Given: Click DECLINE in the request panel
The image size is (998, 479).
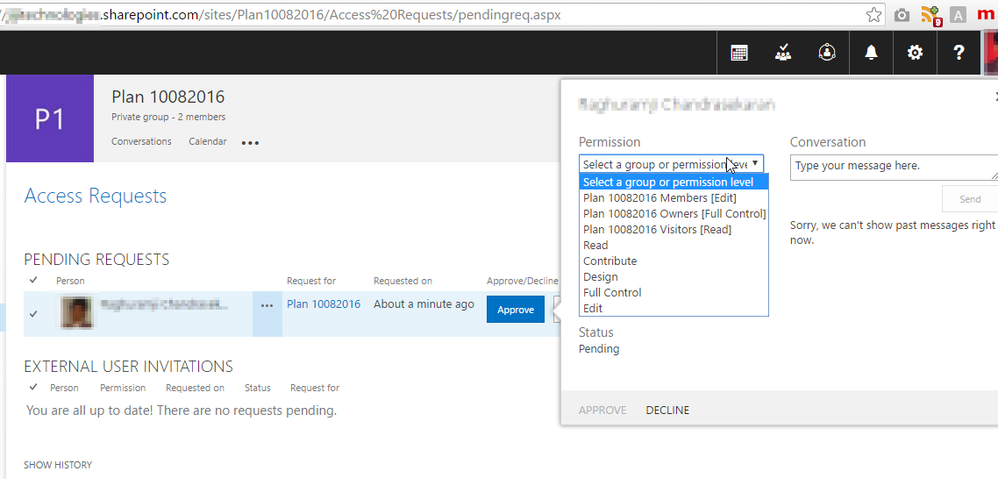Looking at the screenshot, I should coord(667,410).
